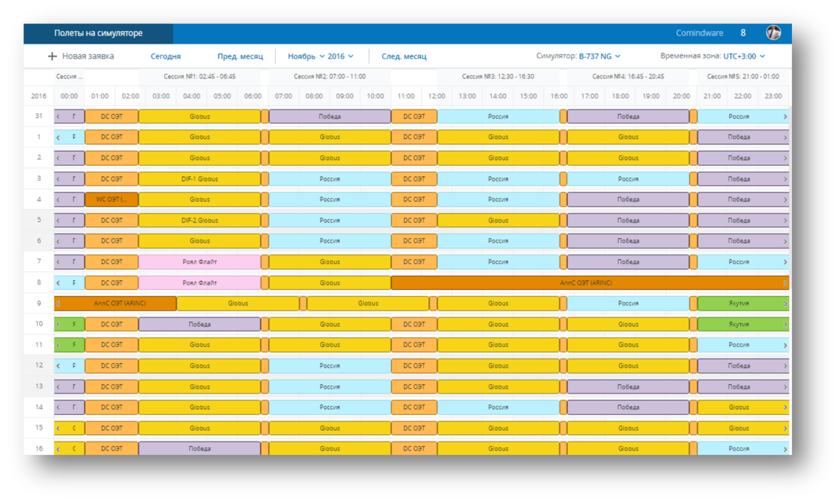Viewport: 840px width, 503px height.
Task: Go to next month via След. месяц
Action: pos(404,57)
